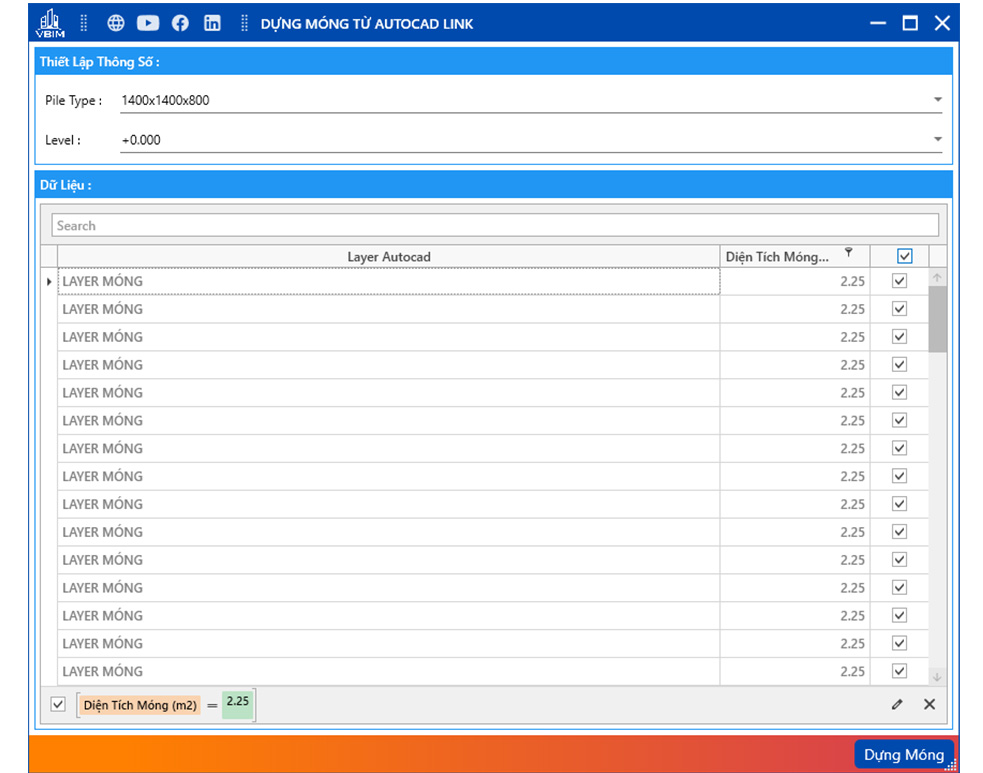This screenshot has height=773, width=983.
Task: Expand the Pile Type dropdown
Action: 937,100
